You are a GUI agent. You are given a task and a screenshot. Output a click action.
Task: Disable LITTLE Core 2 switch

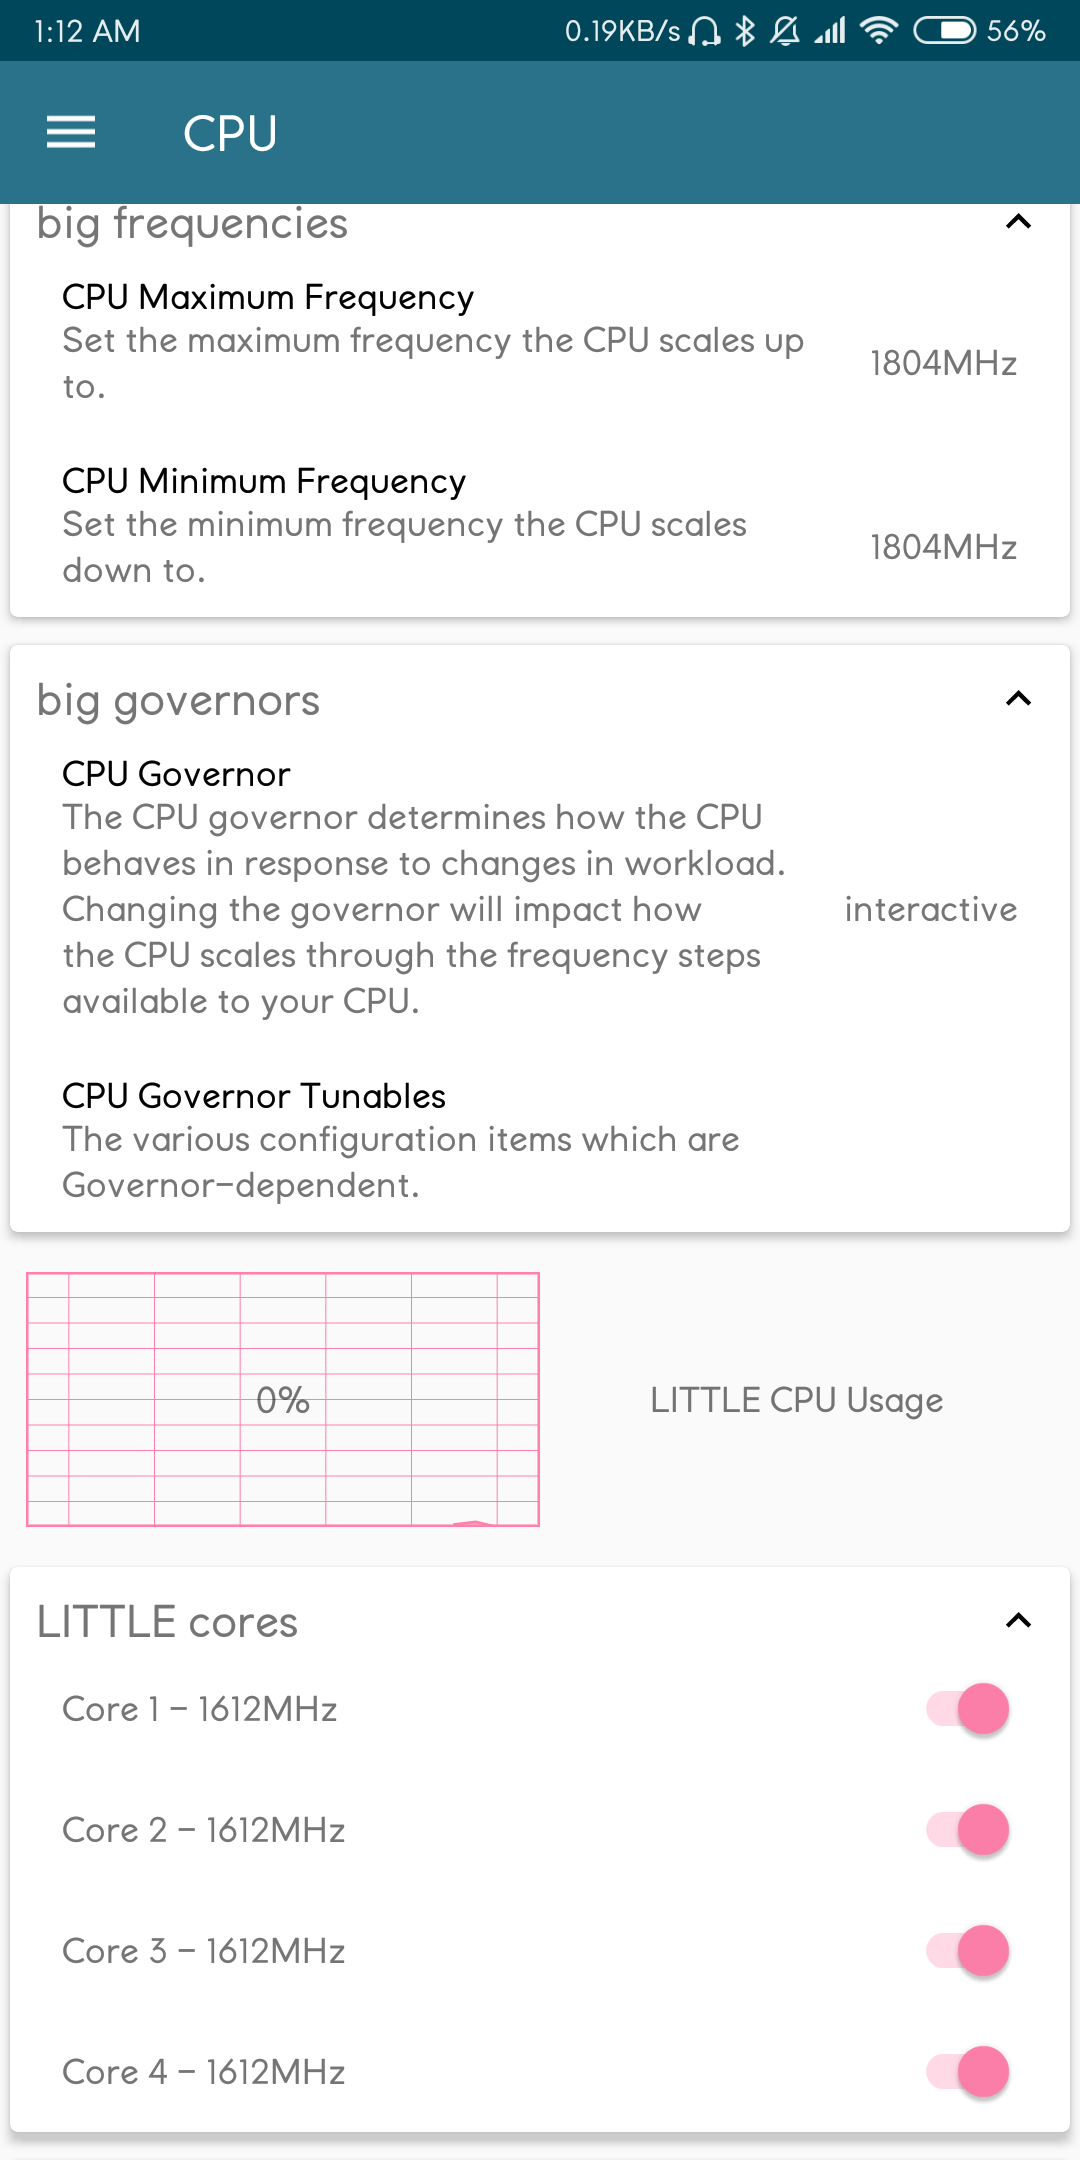tap(967, 1830)
